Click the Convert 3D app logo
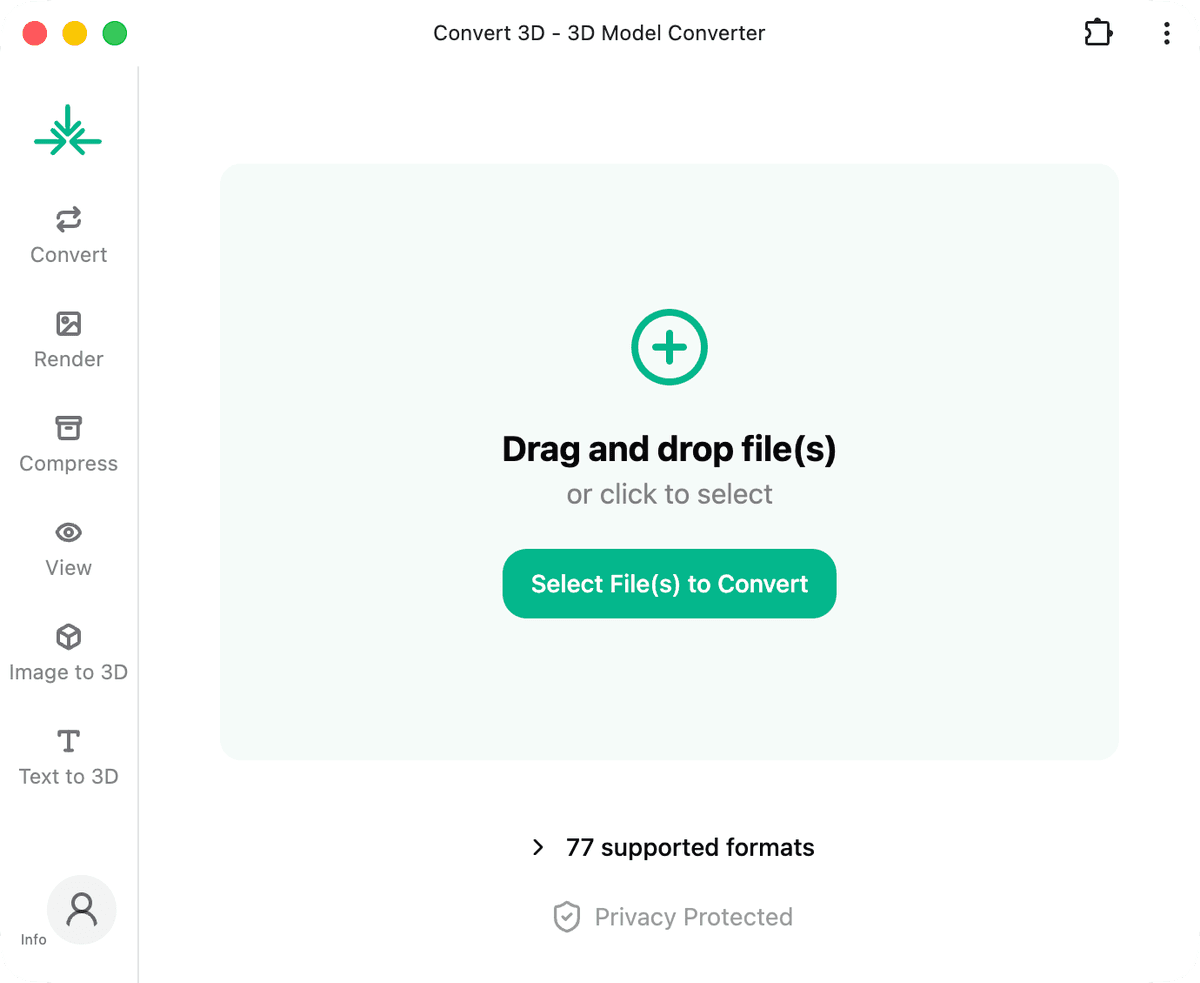The height and width of the screenshot is (983, 1200). coord(67,128)
